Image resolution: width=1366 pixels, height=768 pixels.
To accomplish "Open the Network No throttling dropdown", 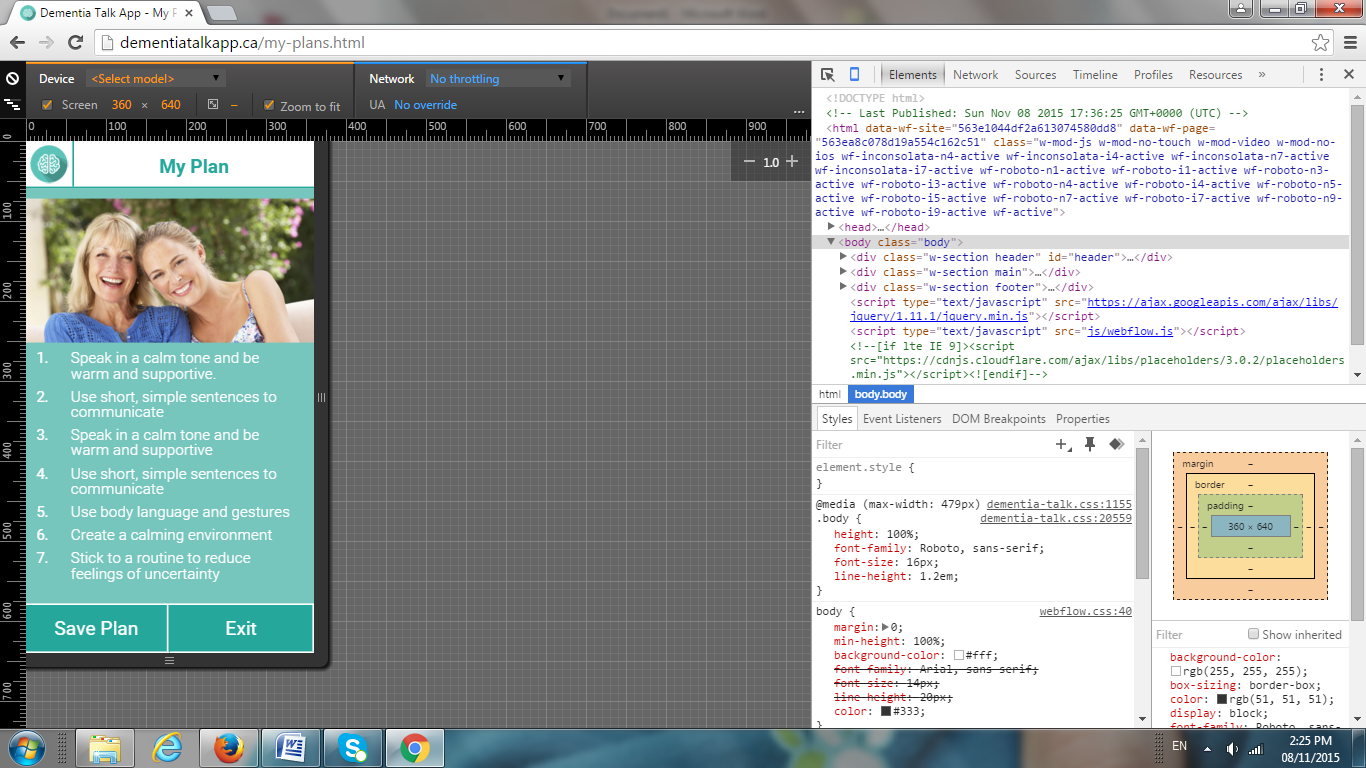I will pyautogui.click(x=498, y=78).
